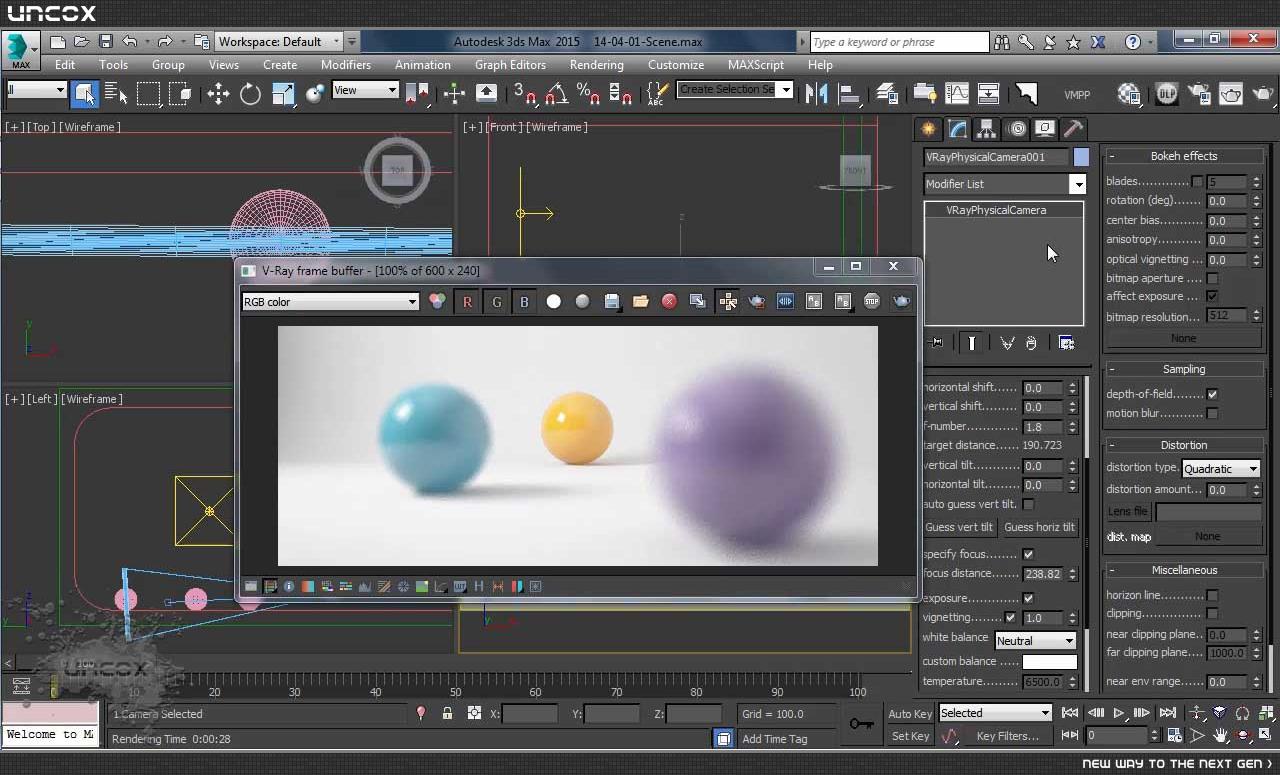Viewport: 1280px width, 775px height.
Task: Open the Modifiers menu
Action: coord(346,65)
